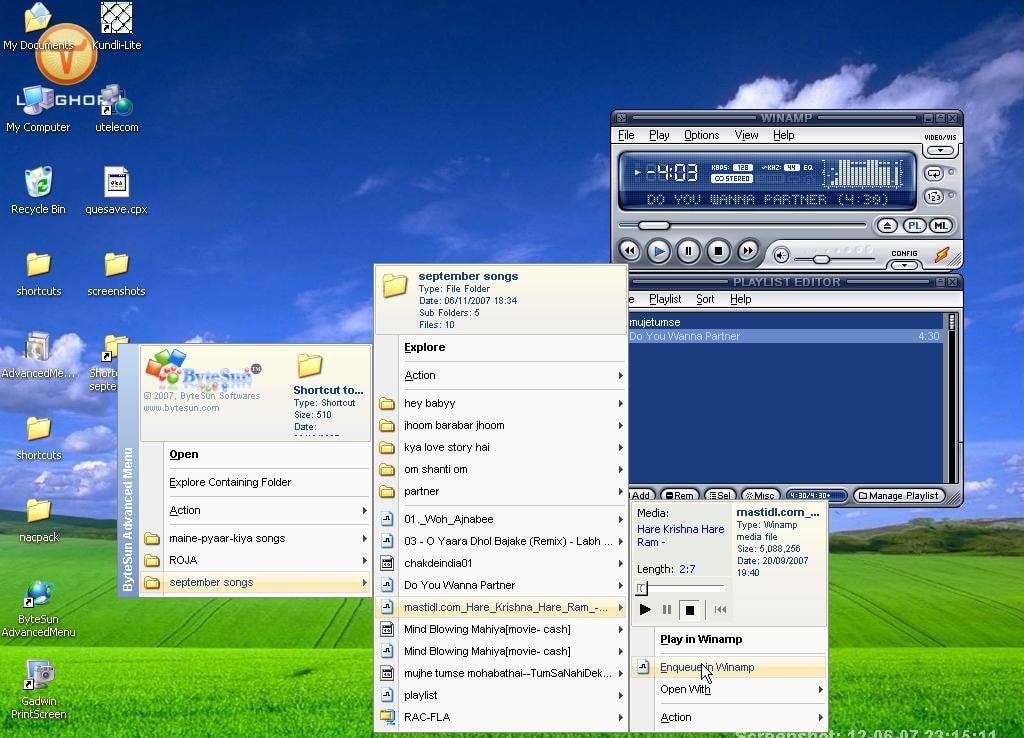Click the 01._Woh_Ajnabee file icon
The image size is (1024, 738).
(x=387, y=519)
